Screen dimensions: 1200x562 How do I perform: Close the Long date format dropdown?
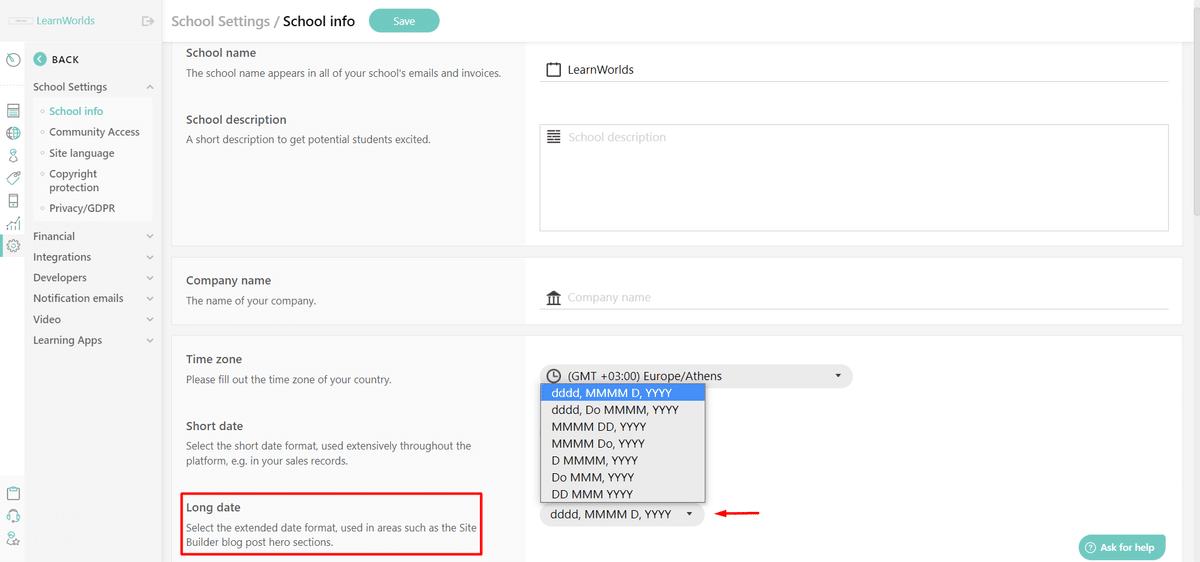pos(622,514)
